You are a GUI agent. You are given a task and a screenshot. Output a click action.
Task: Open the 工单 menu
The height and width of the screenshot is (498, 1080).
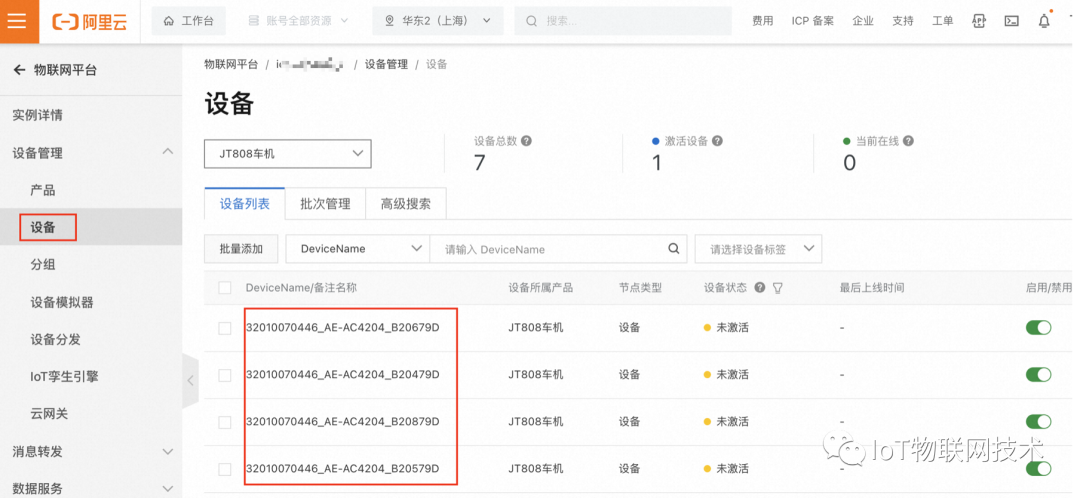(943, 21)
